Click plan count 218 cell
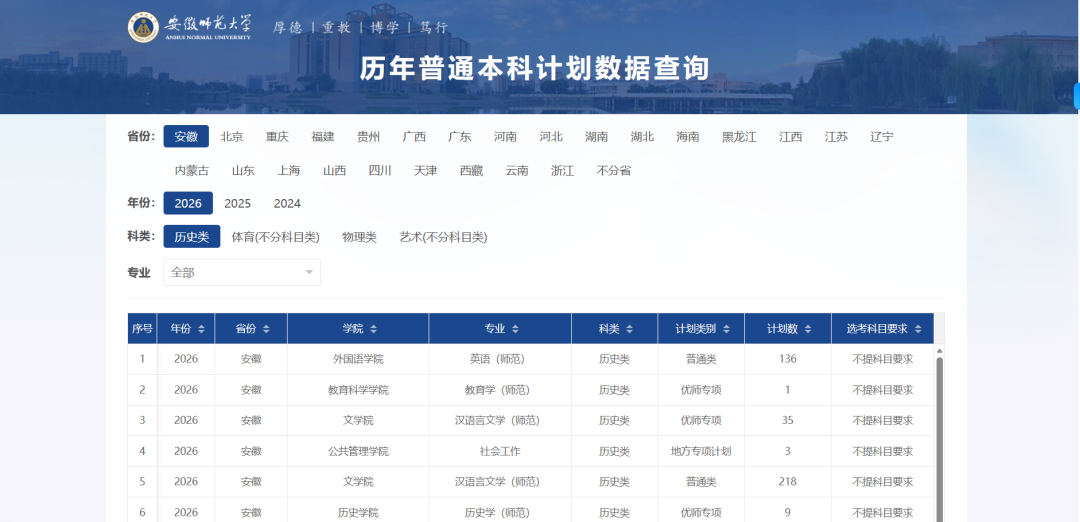The width and height of the screenshot is (1080, 522). coord(788,481)
